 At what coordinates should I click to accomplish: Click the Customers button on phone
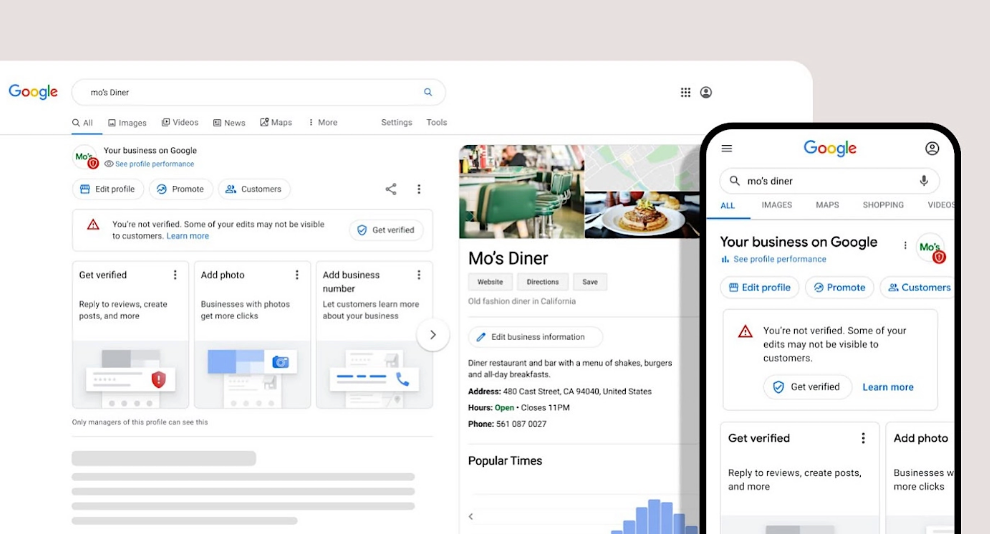(917, 287)
